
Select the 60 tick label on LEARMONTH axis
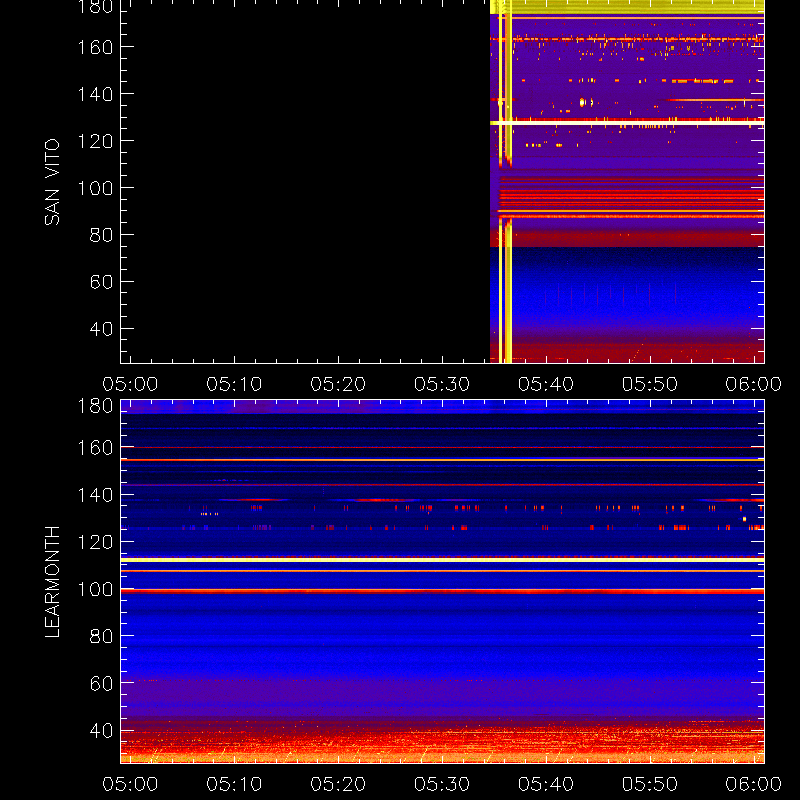point(101,683)
